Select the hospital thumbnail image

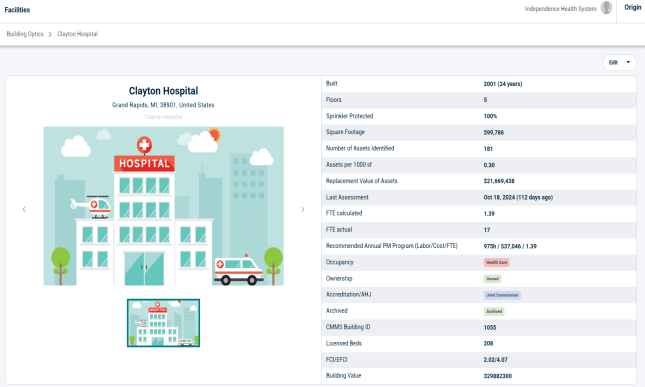click(x=163, y=323)
